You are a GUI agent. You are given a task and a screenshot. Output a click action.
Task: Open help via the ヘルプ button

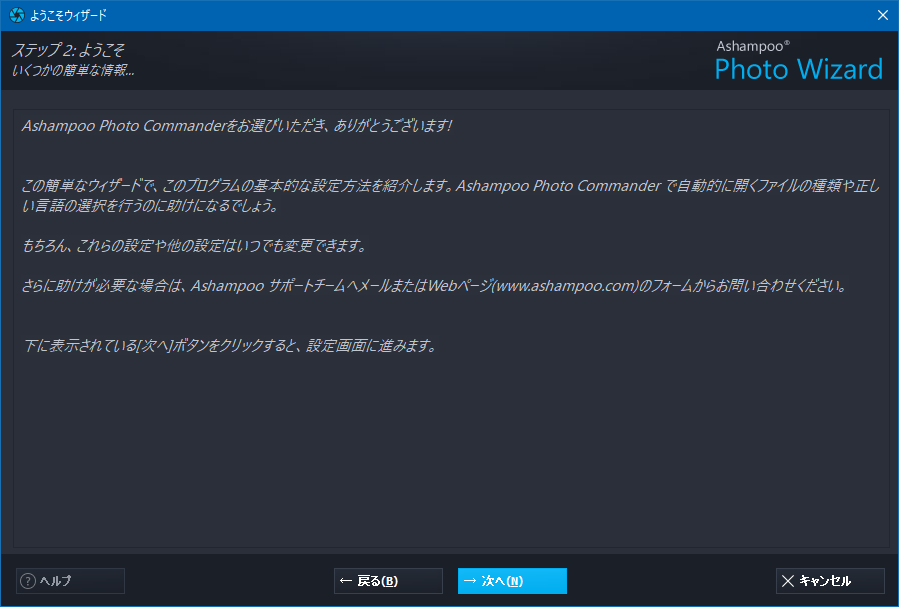tap(70, 581)
